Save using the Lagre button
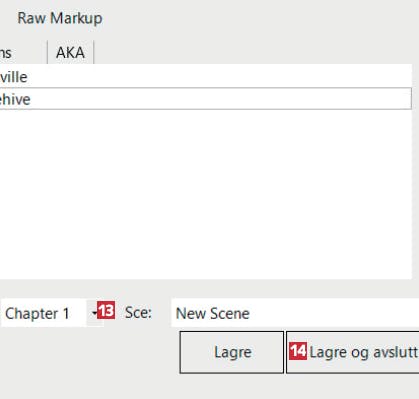This screenshot has width=419, height=399. (x=232, y=352)
